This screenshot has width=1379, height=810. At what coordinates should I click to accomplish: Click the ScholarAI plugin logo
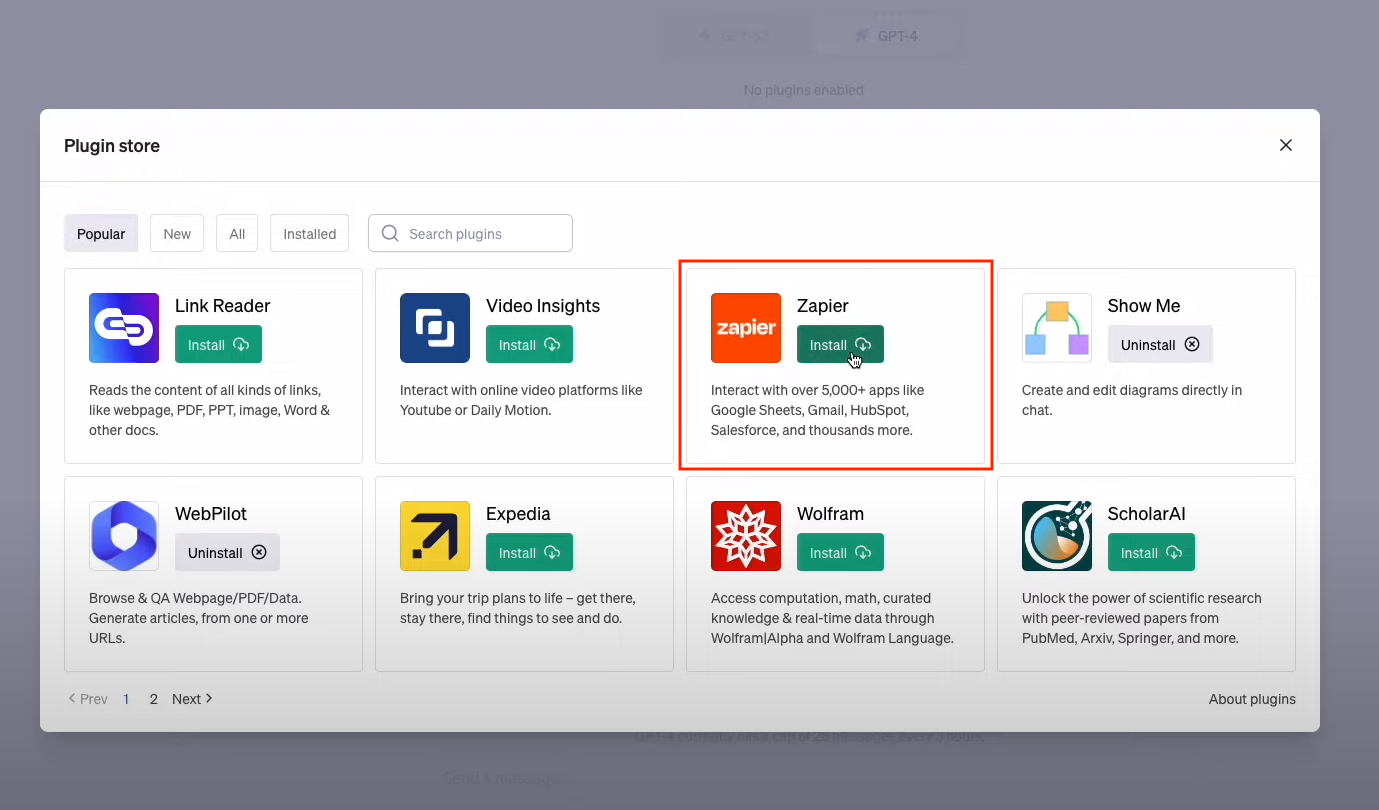[1057, 536]
